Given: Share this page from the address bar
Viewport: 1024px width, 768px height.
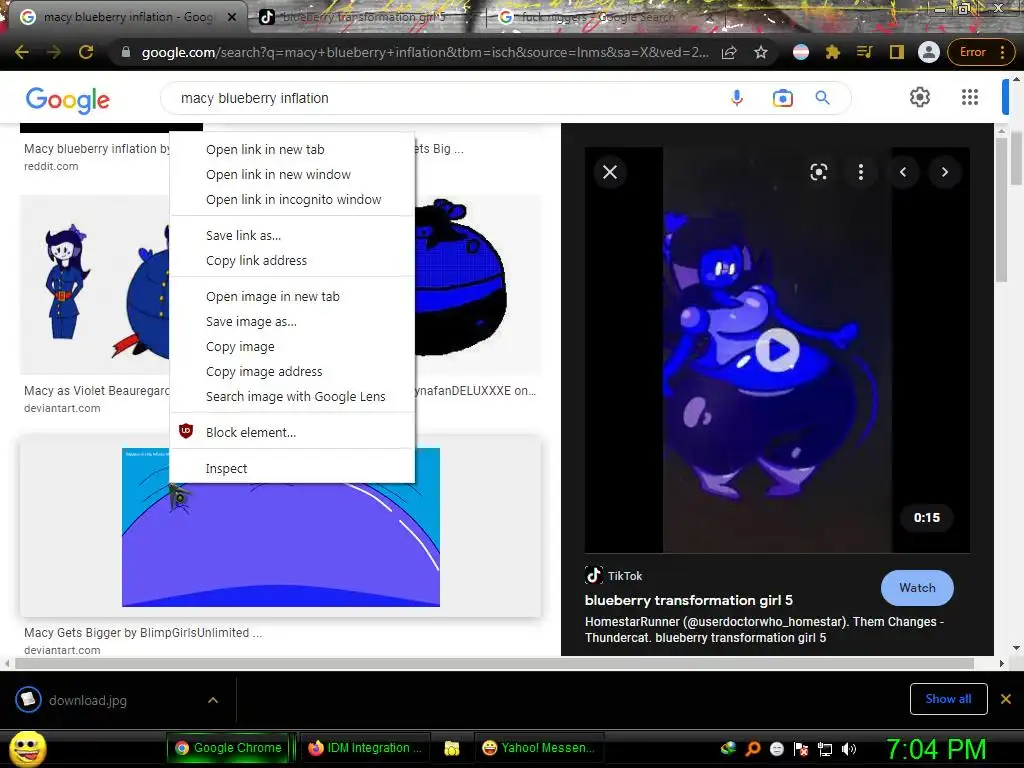Looking at the screenshot, I should tap(729, 52).
